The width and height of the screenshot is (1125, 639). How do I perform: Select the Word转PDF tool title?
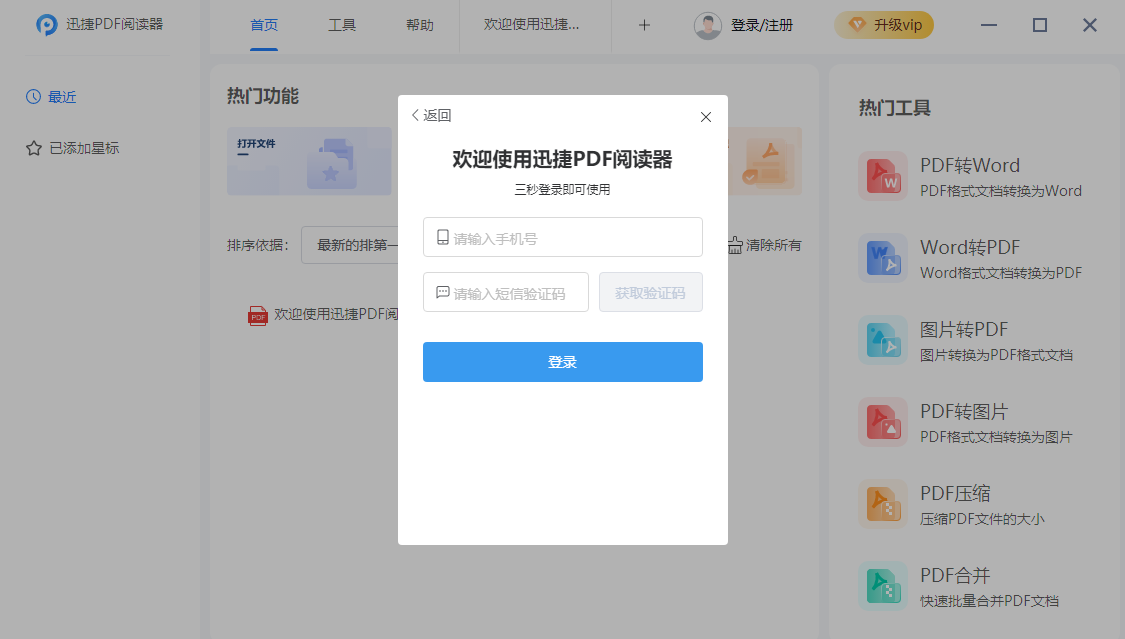[x=970, y=247]
